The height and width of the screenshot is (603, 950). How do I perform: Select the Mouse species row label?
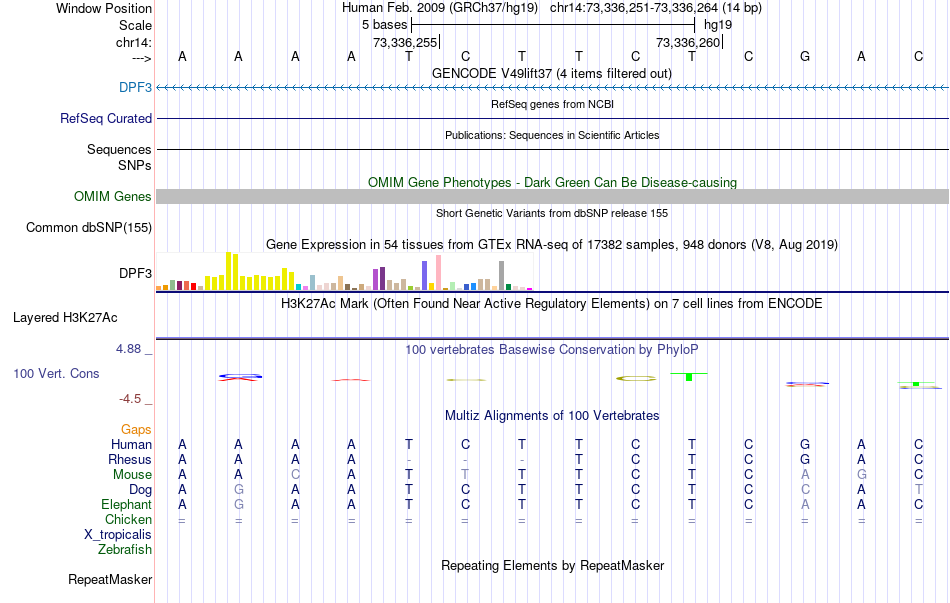[132, 475]
